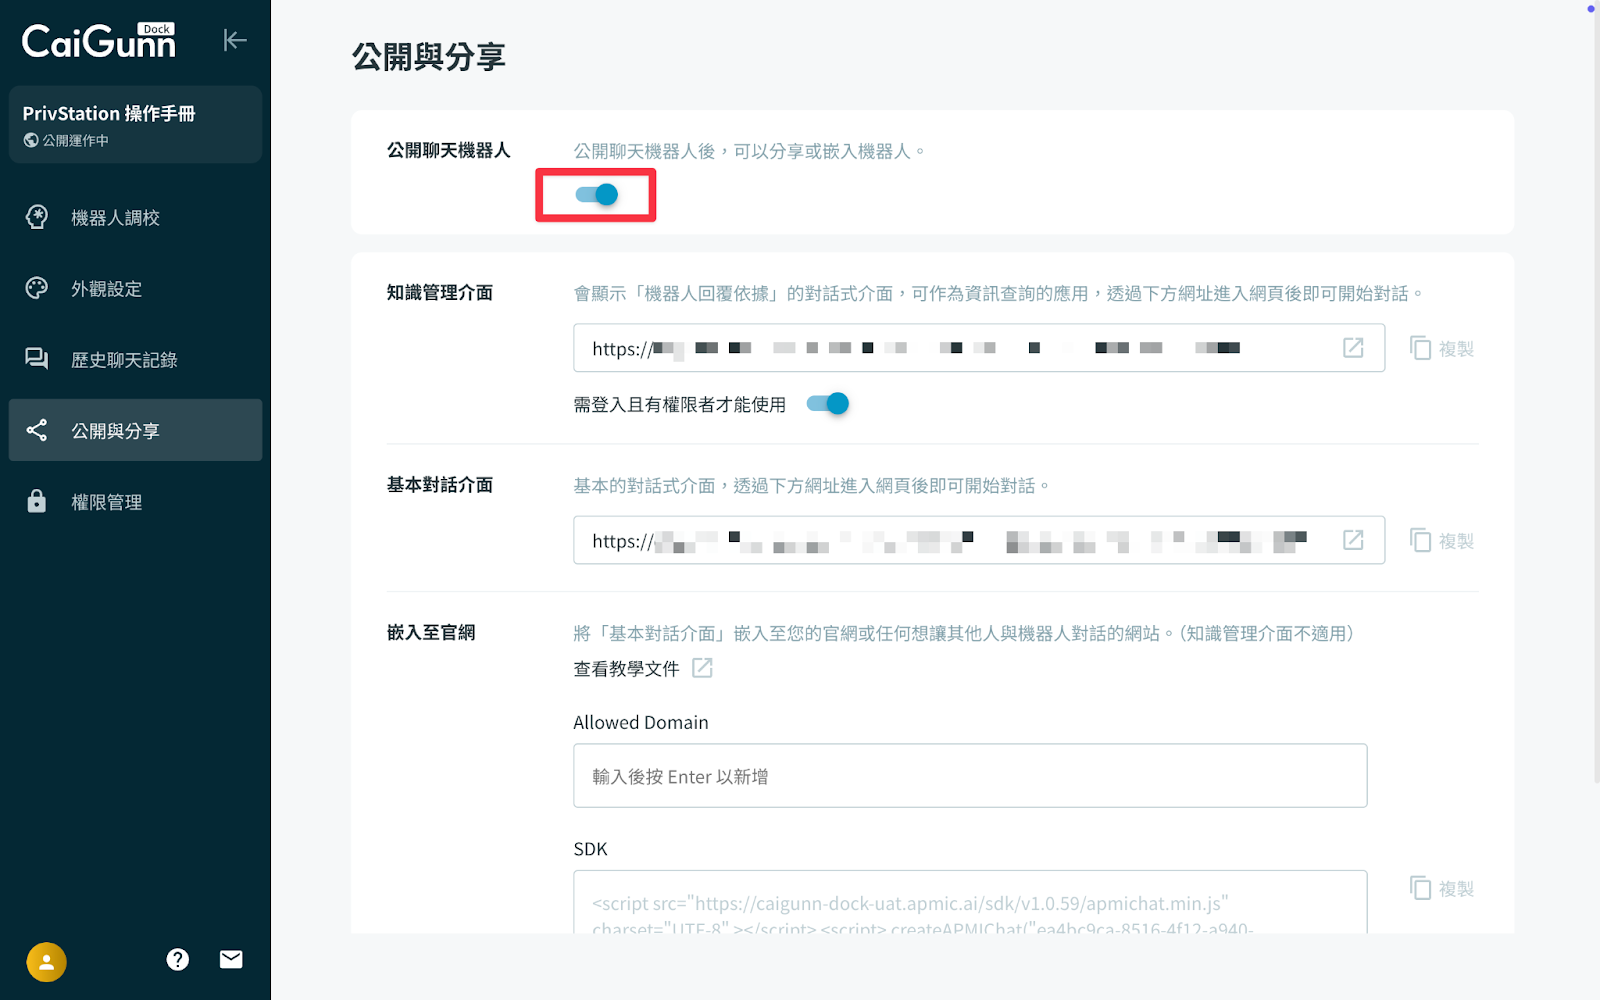Copy the knowledge management interface URL

click(1441, 348)
